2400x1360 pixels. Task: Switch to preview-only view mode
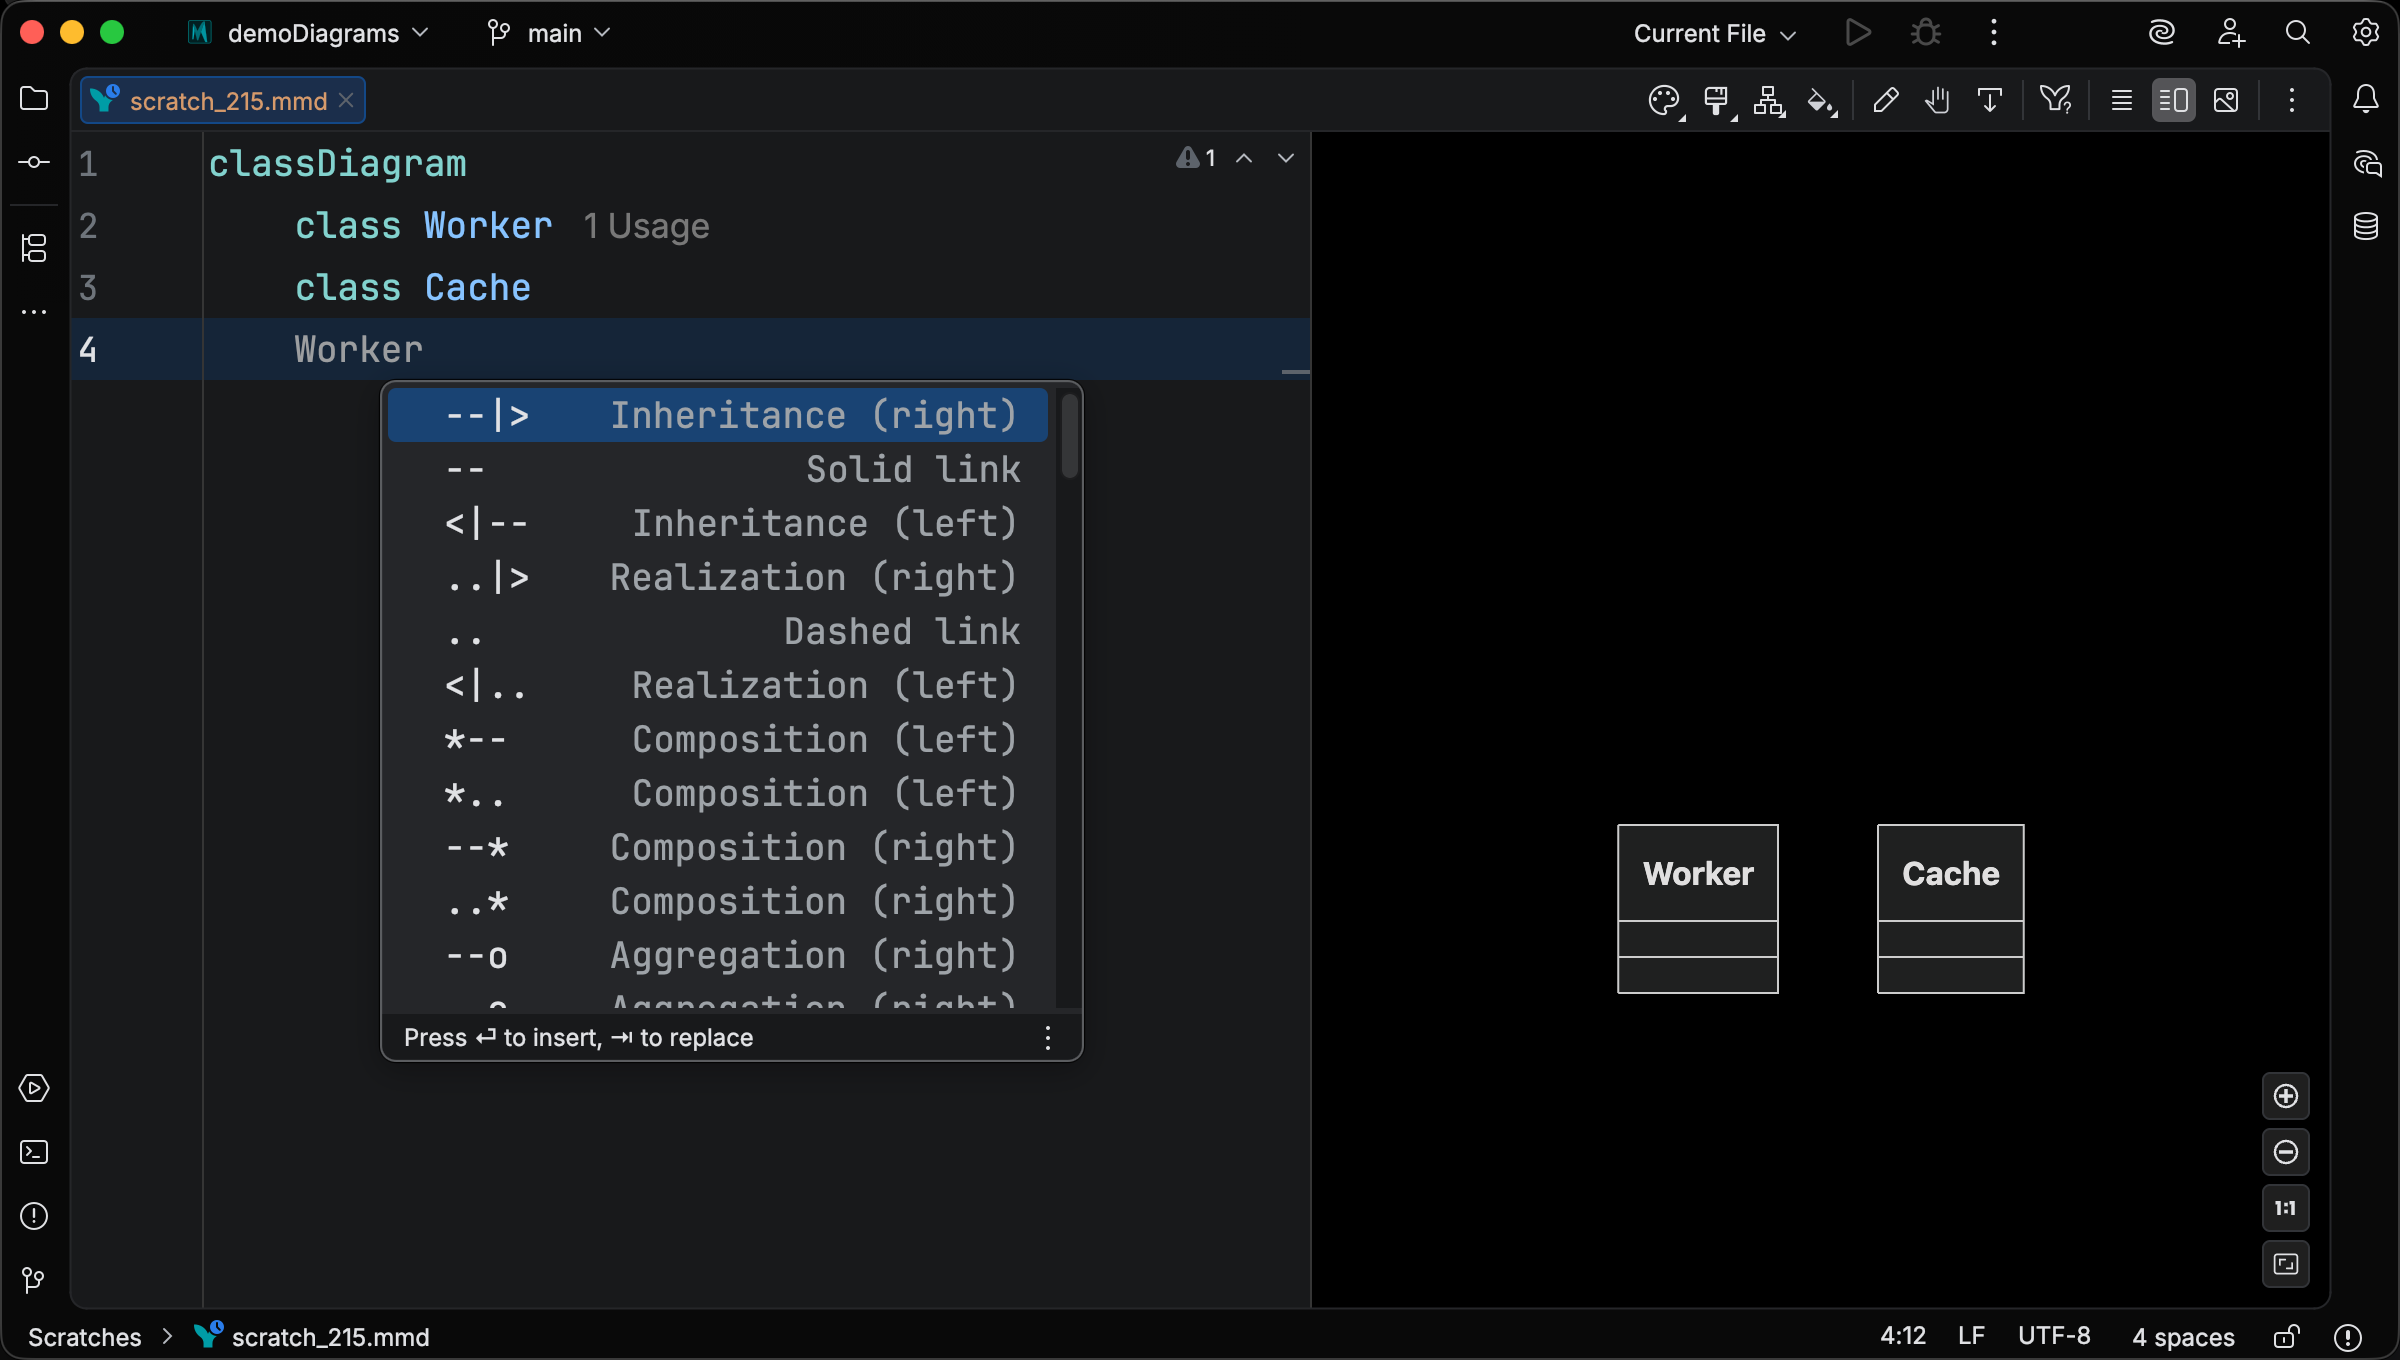pos(2226,101)
